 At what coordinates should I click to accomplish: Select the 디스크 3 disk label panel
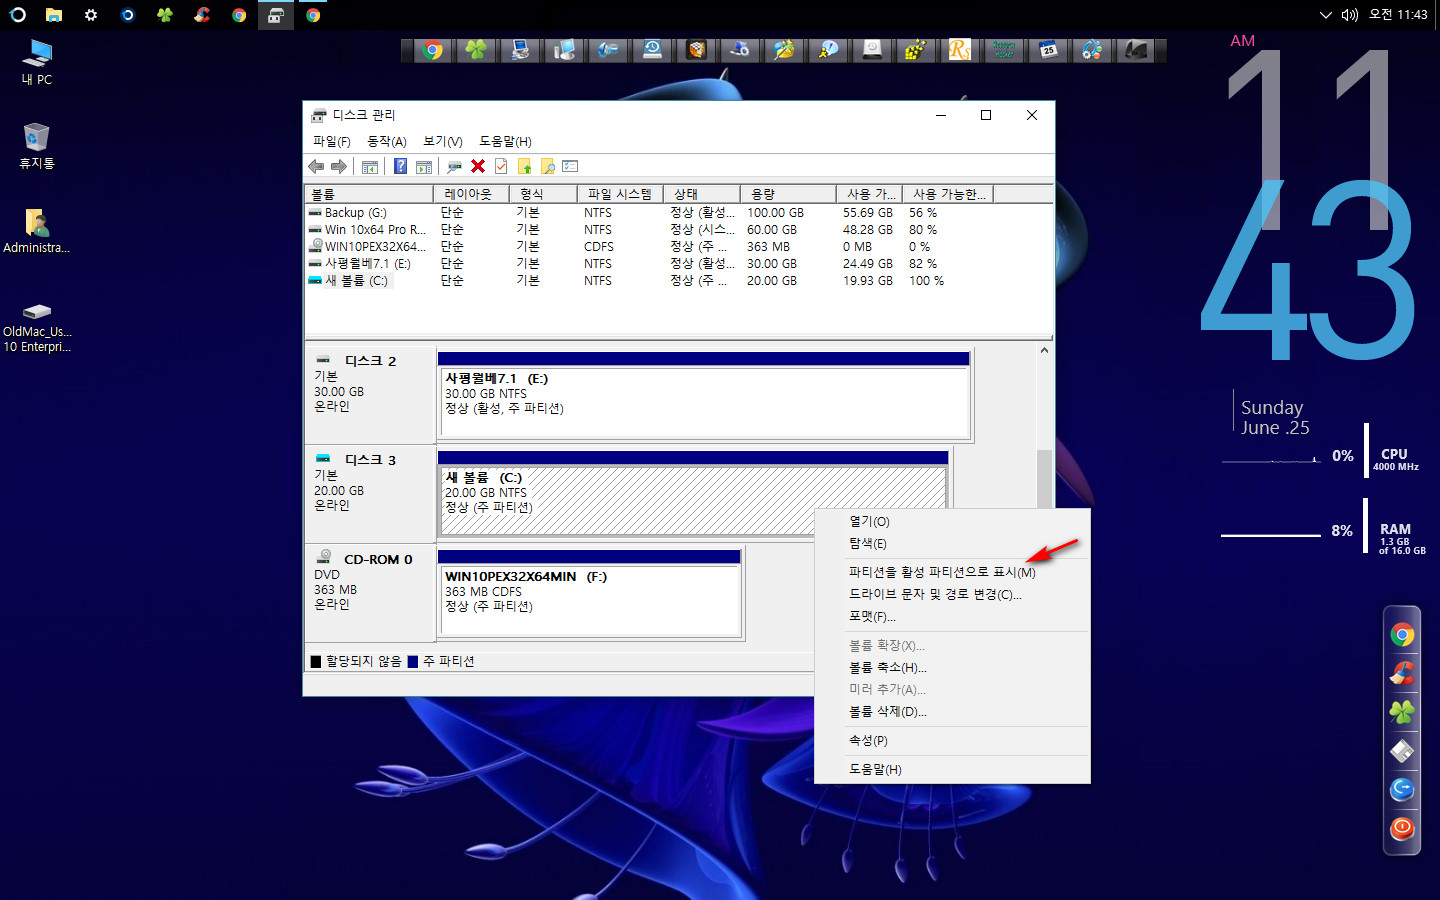[x=369, y=493]
